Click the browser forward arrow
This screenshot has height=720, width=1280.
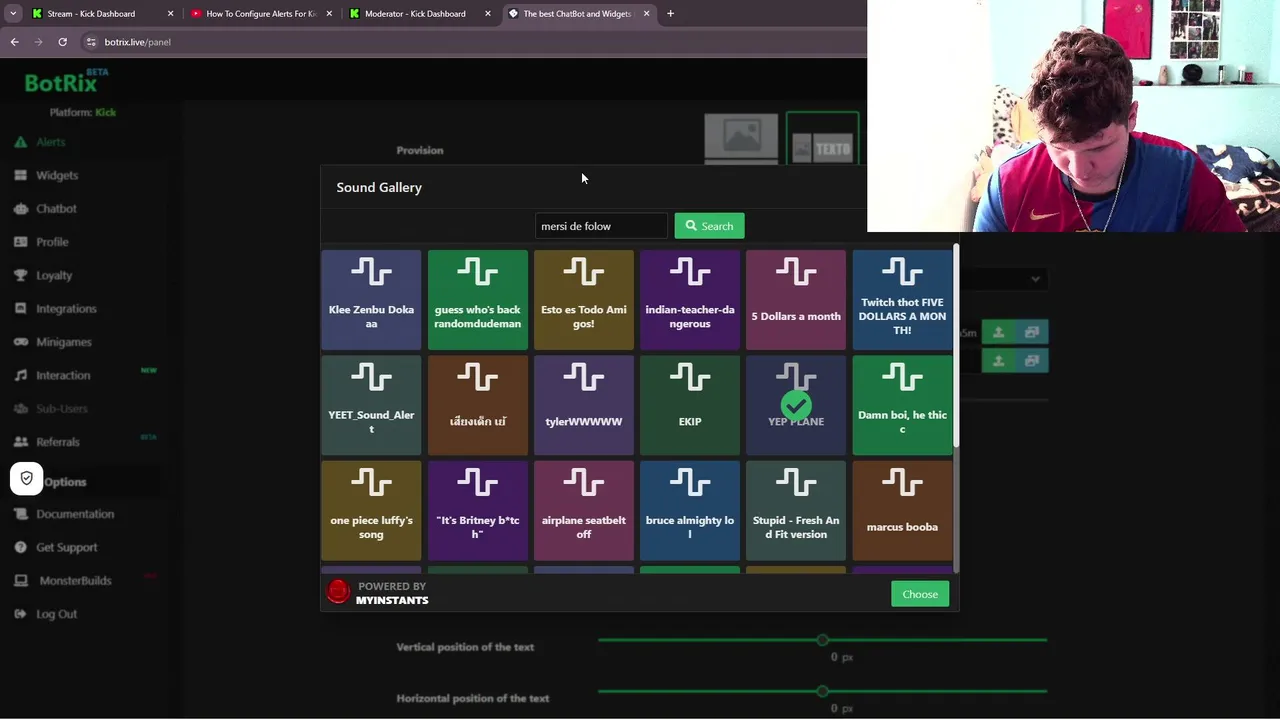click(x=38, y=42)
